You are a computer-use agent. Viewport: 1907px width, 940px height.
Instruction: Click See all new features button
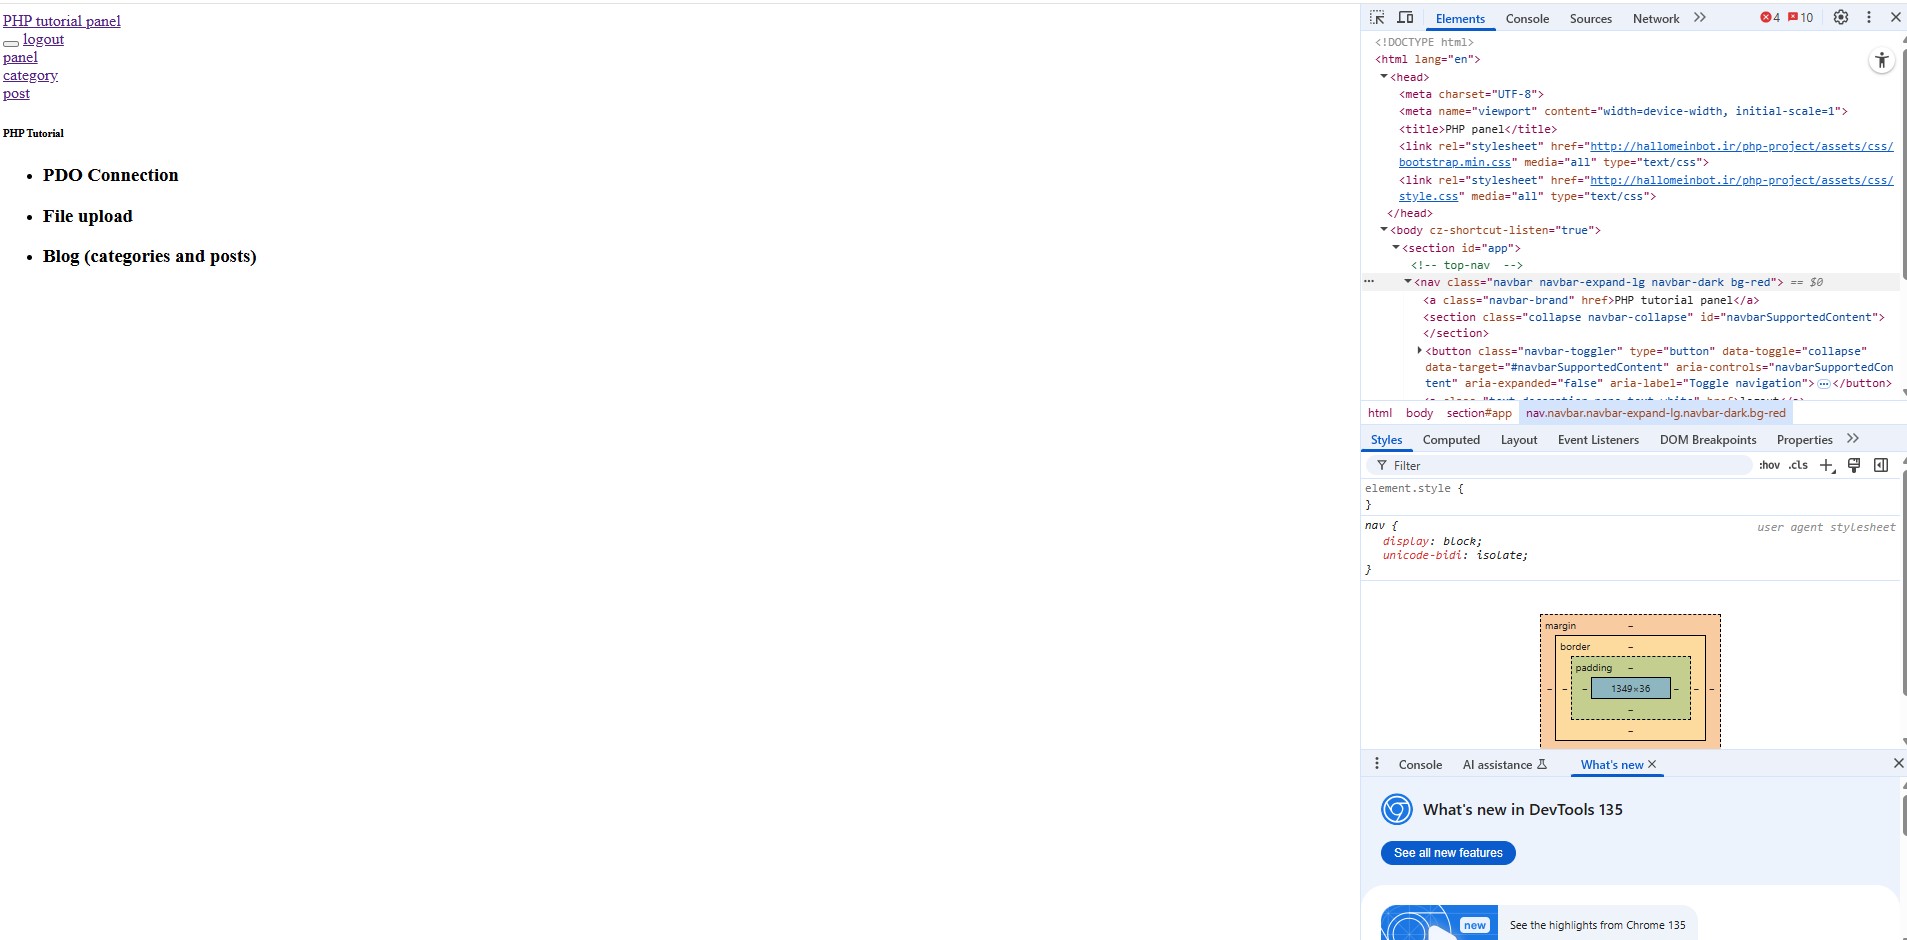(1448, 853)
